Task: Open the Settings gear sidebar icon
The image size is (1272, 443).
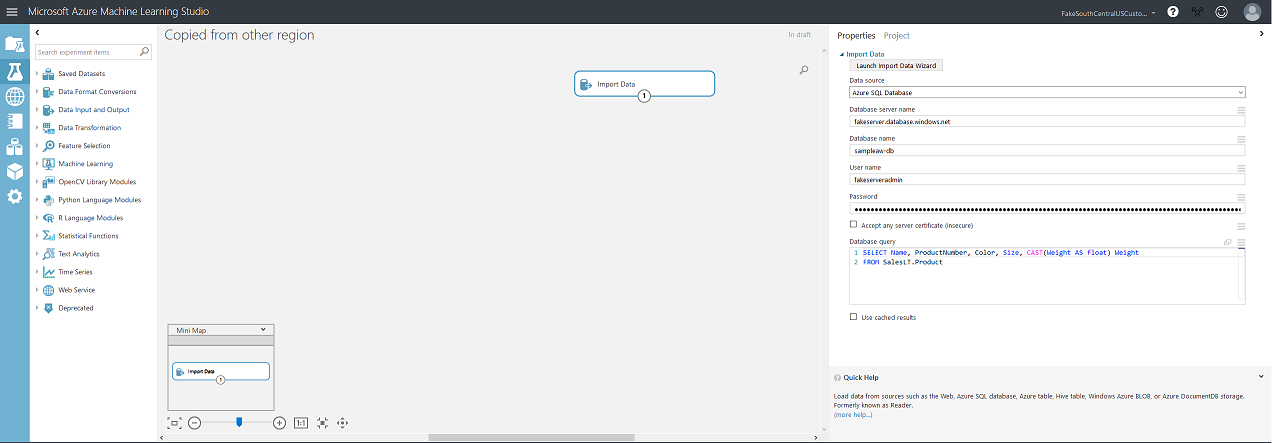Action: [14, 196]
